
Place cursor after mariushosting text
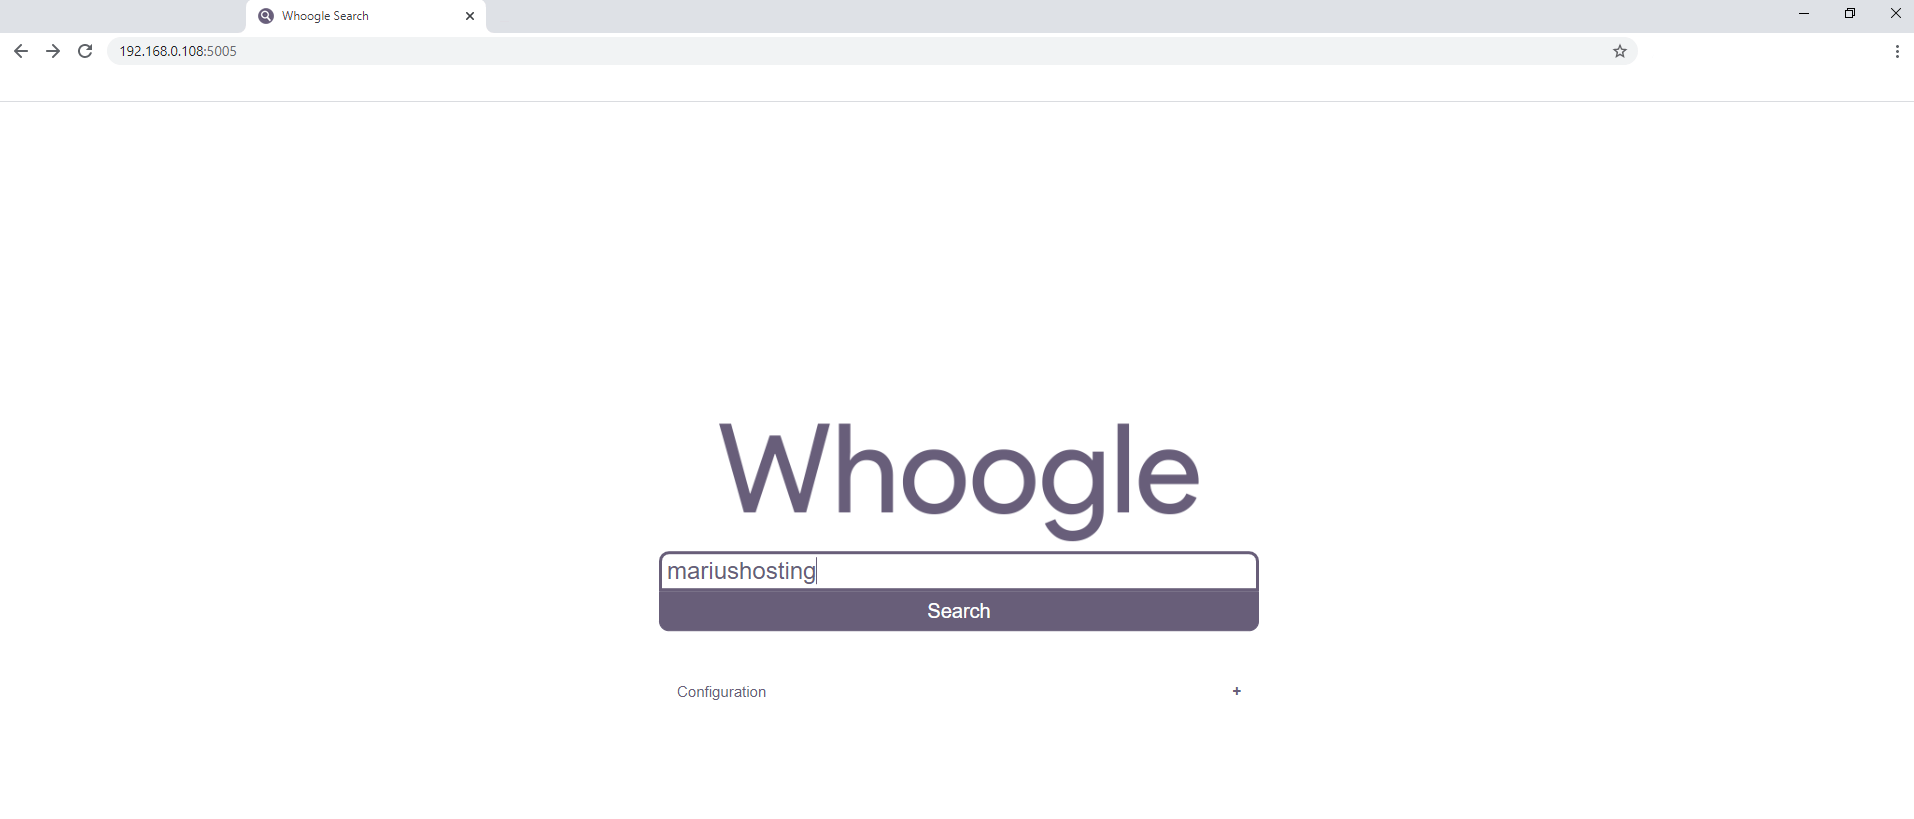(816, 571)
